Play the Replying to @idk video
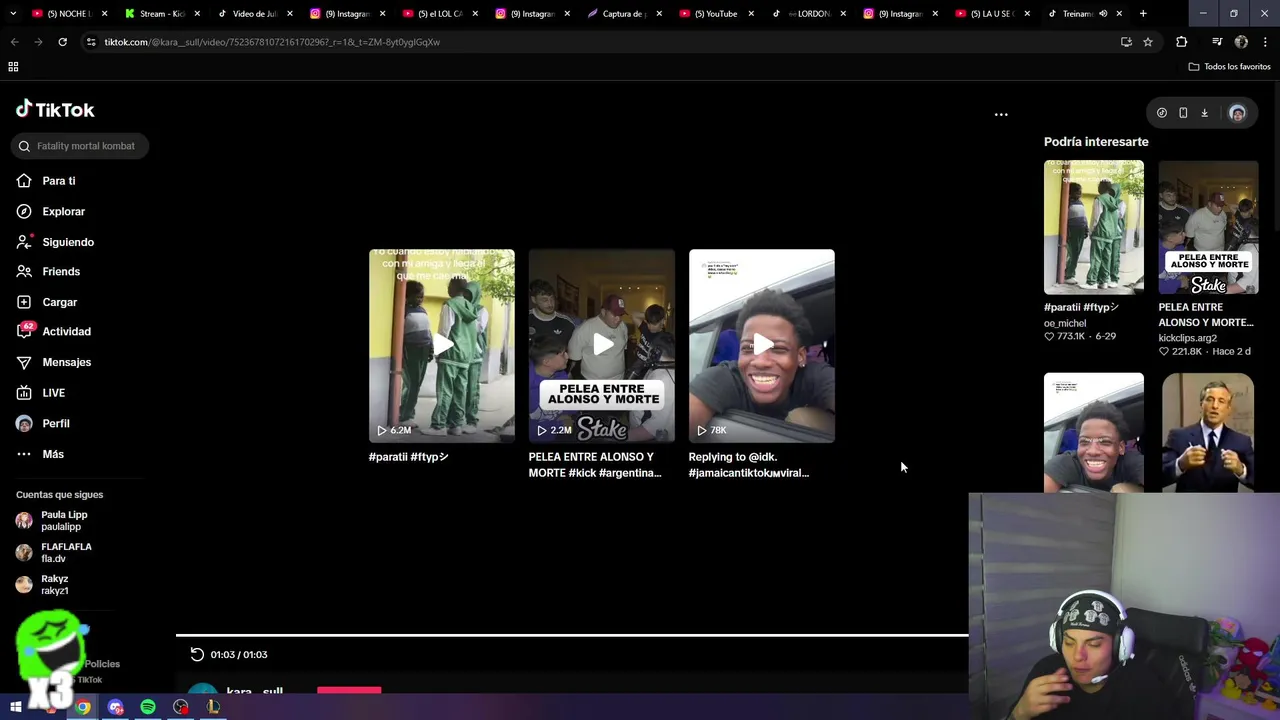1280x720 pixels. pyautogui.click(x=762, y=345)
